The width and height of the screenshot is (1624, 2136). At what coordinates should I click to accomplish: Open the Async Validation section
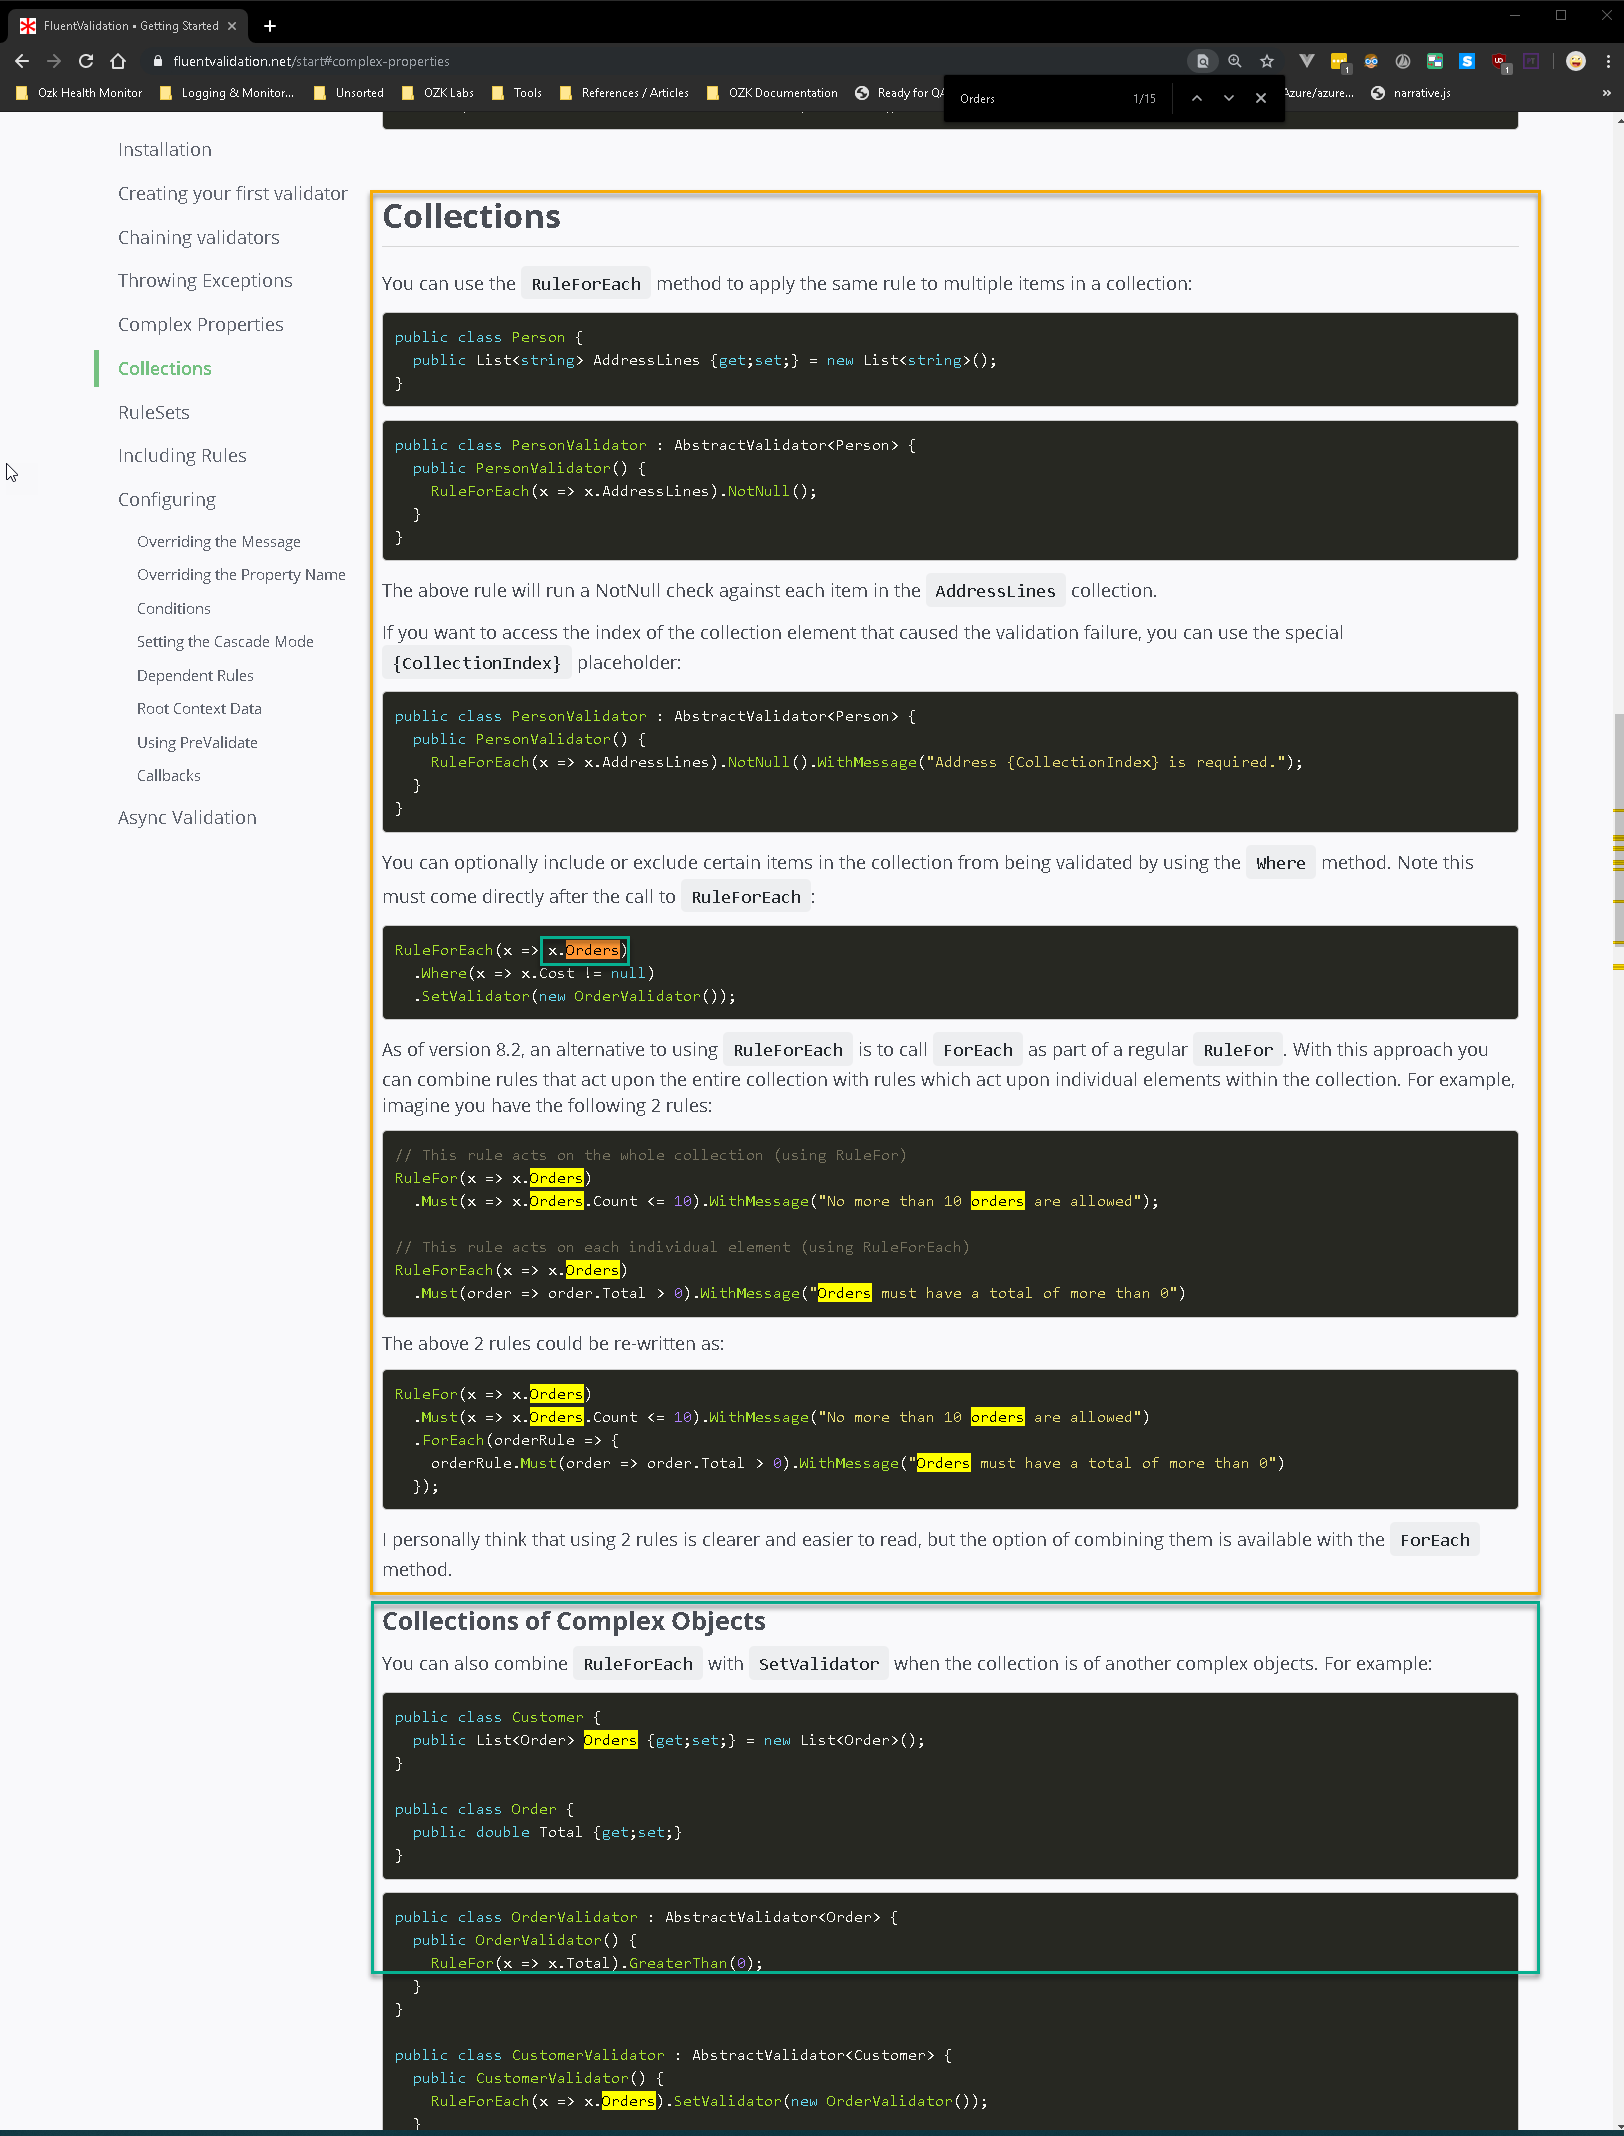(x=187, y=817)
